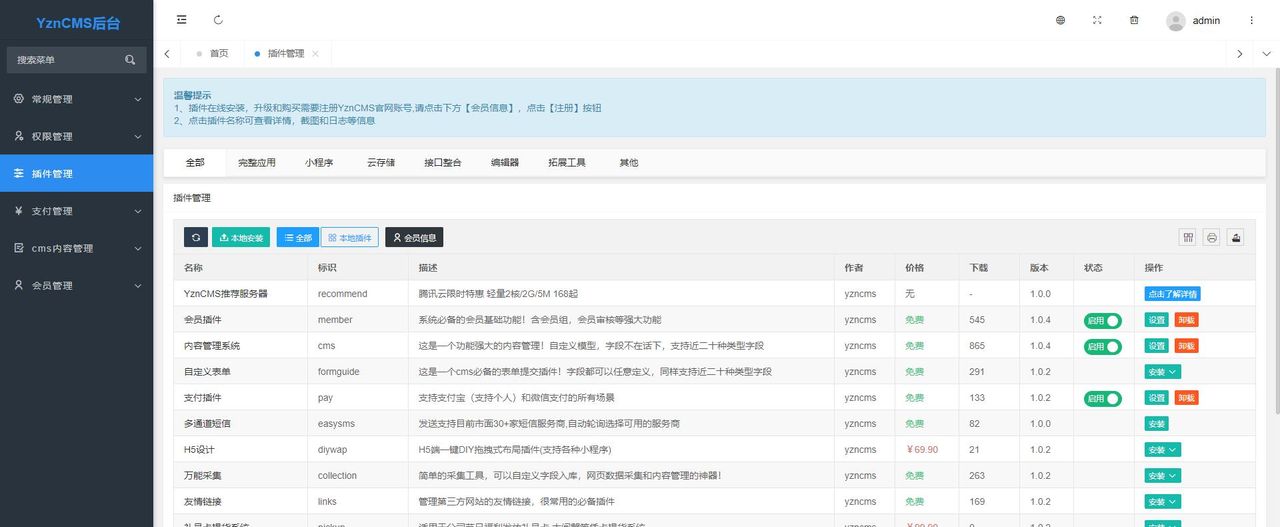Click the trash clear-cache icon in header
Viewport: 1280px width, 527px height.
point(1134,20)
